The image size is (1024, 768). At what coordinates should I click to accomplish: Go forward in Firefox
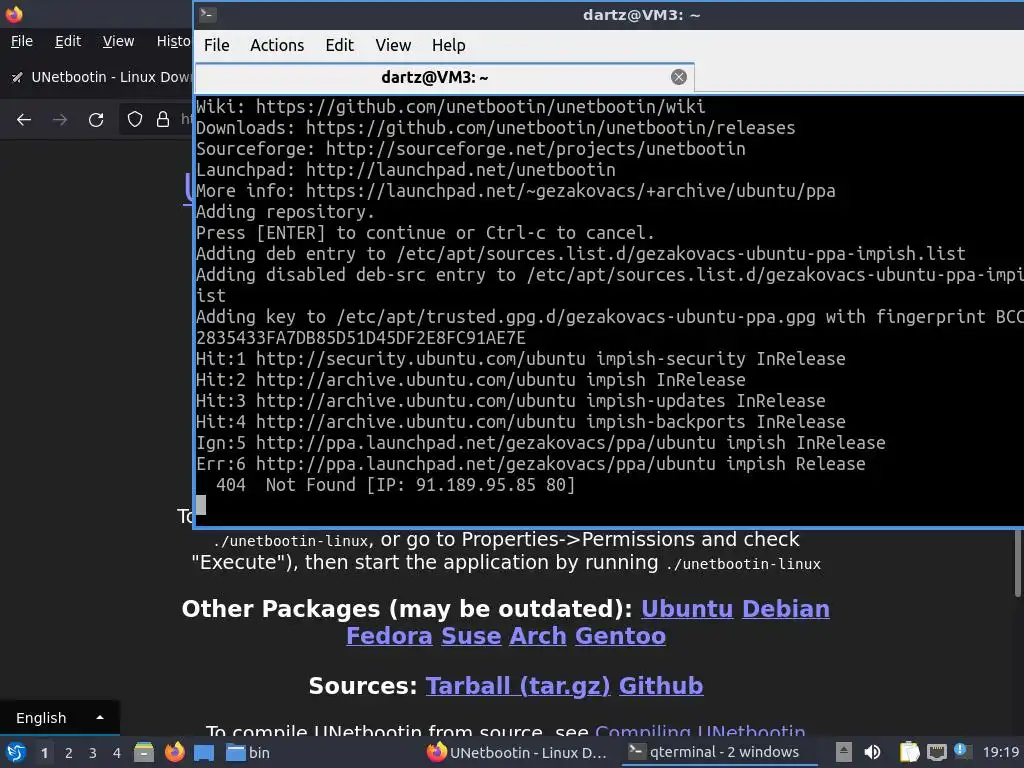[x=60, y=120]
